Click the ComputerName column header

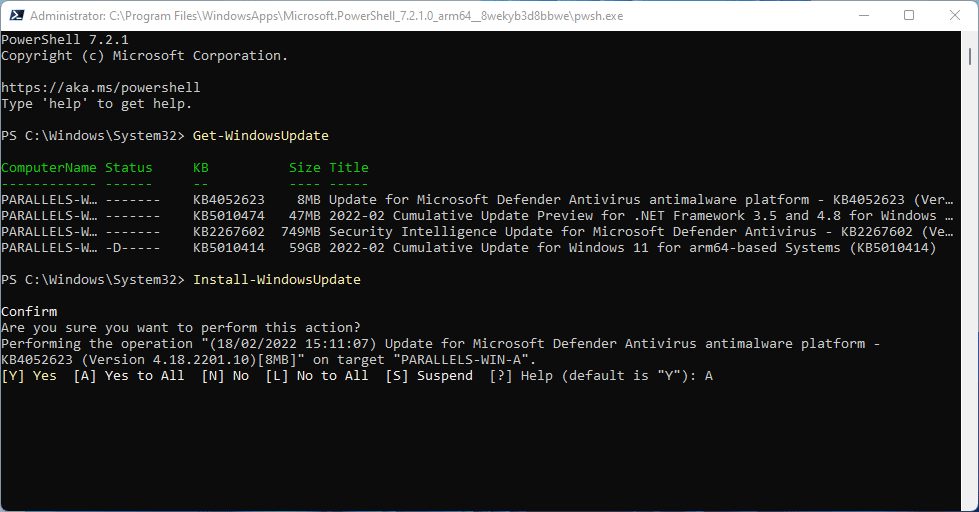point(49,167)
